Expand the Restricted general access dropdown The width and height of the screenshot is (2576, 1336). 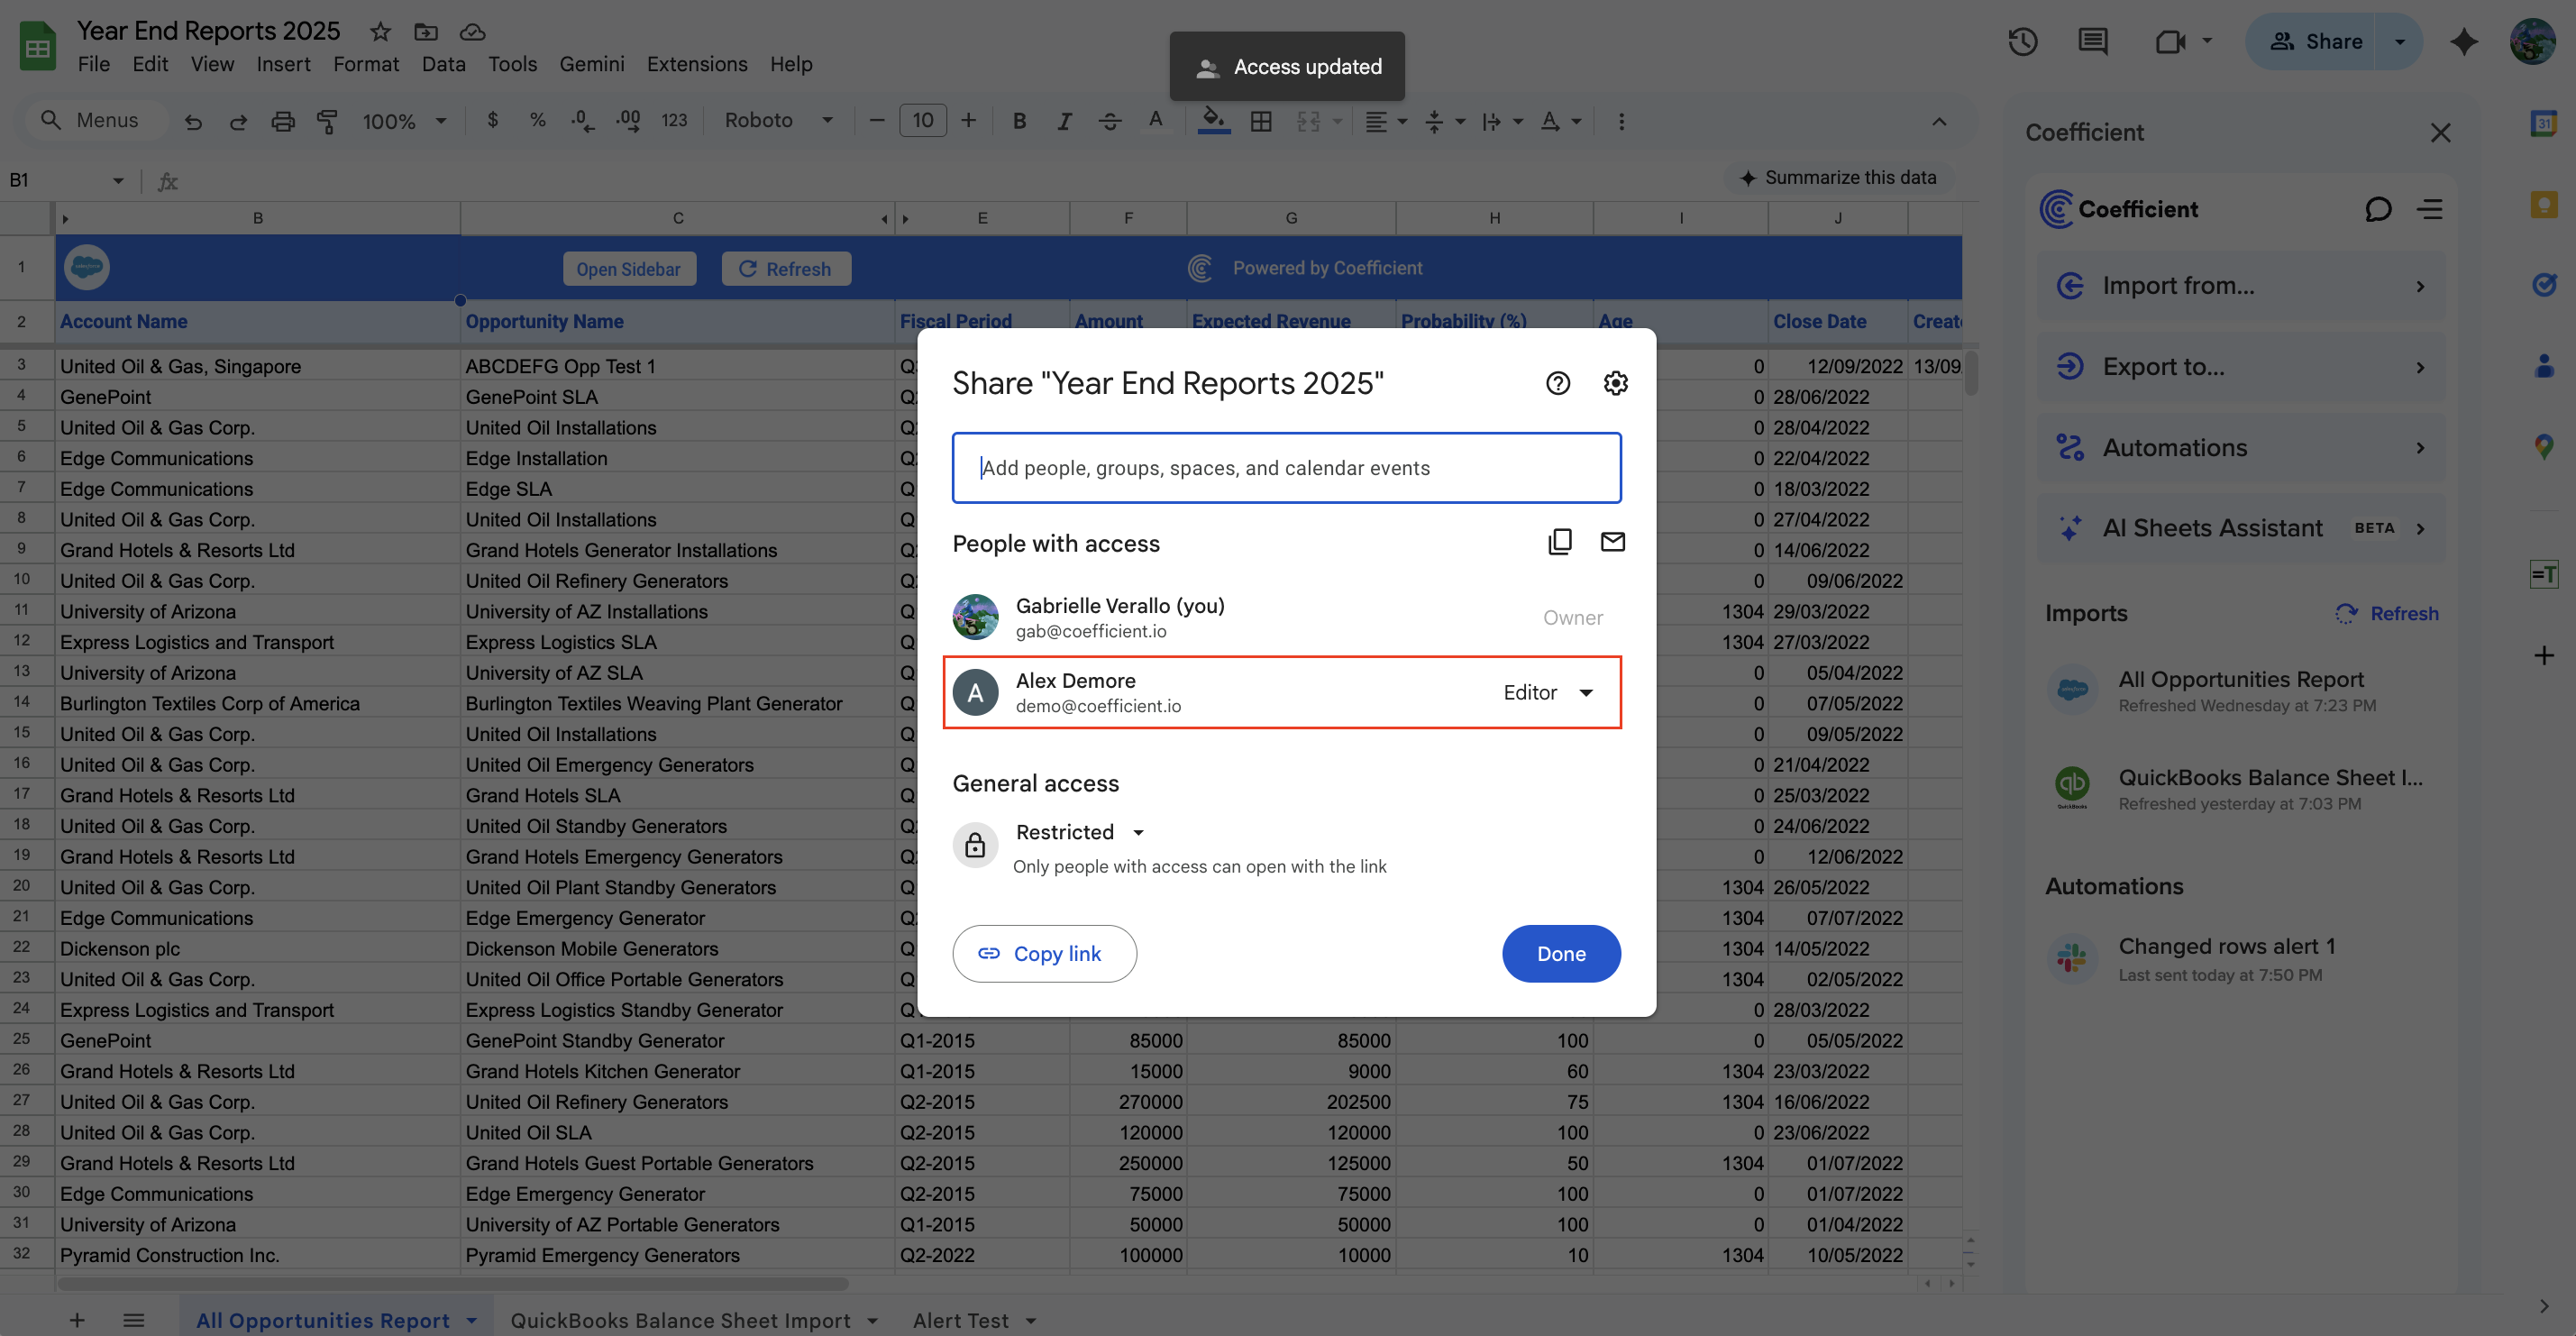[x=1079, y=832]
